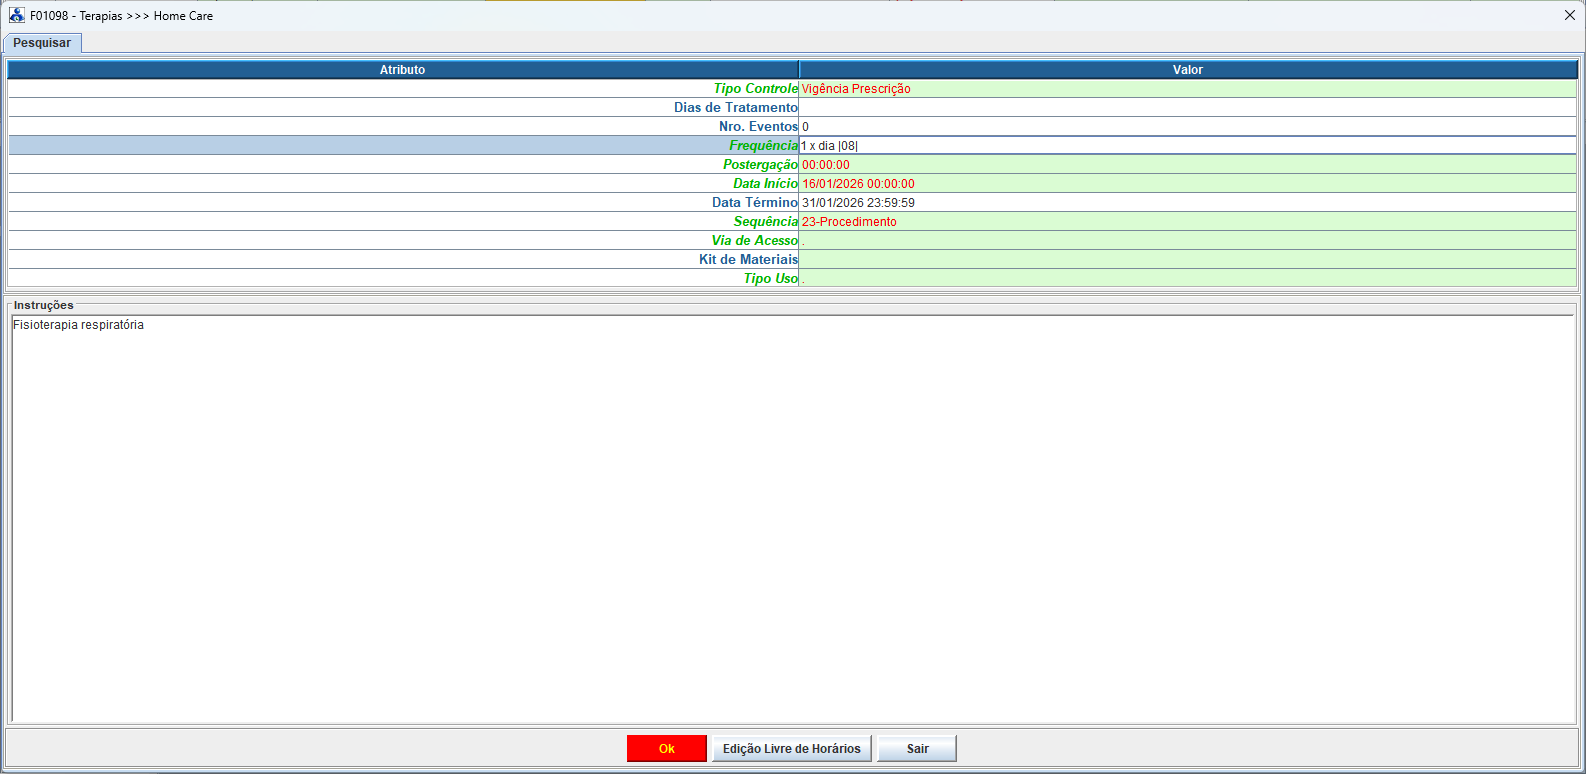
Task: Click the application icon in the title bar
Action: [x=17, y=15]
